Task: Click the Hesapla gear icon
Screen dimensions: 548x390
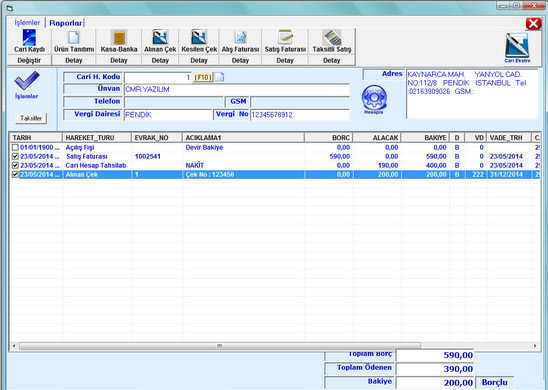Action: pyautogui.click(x=374, y=98)
